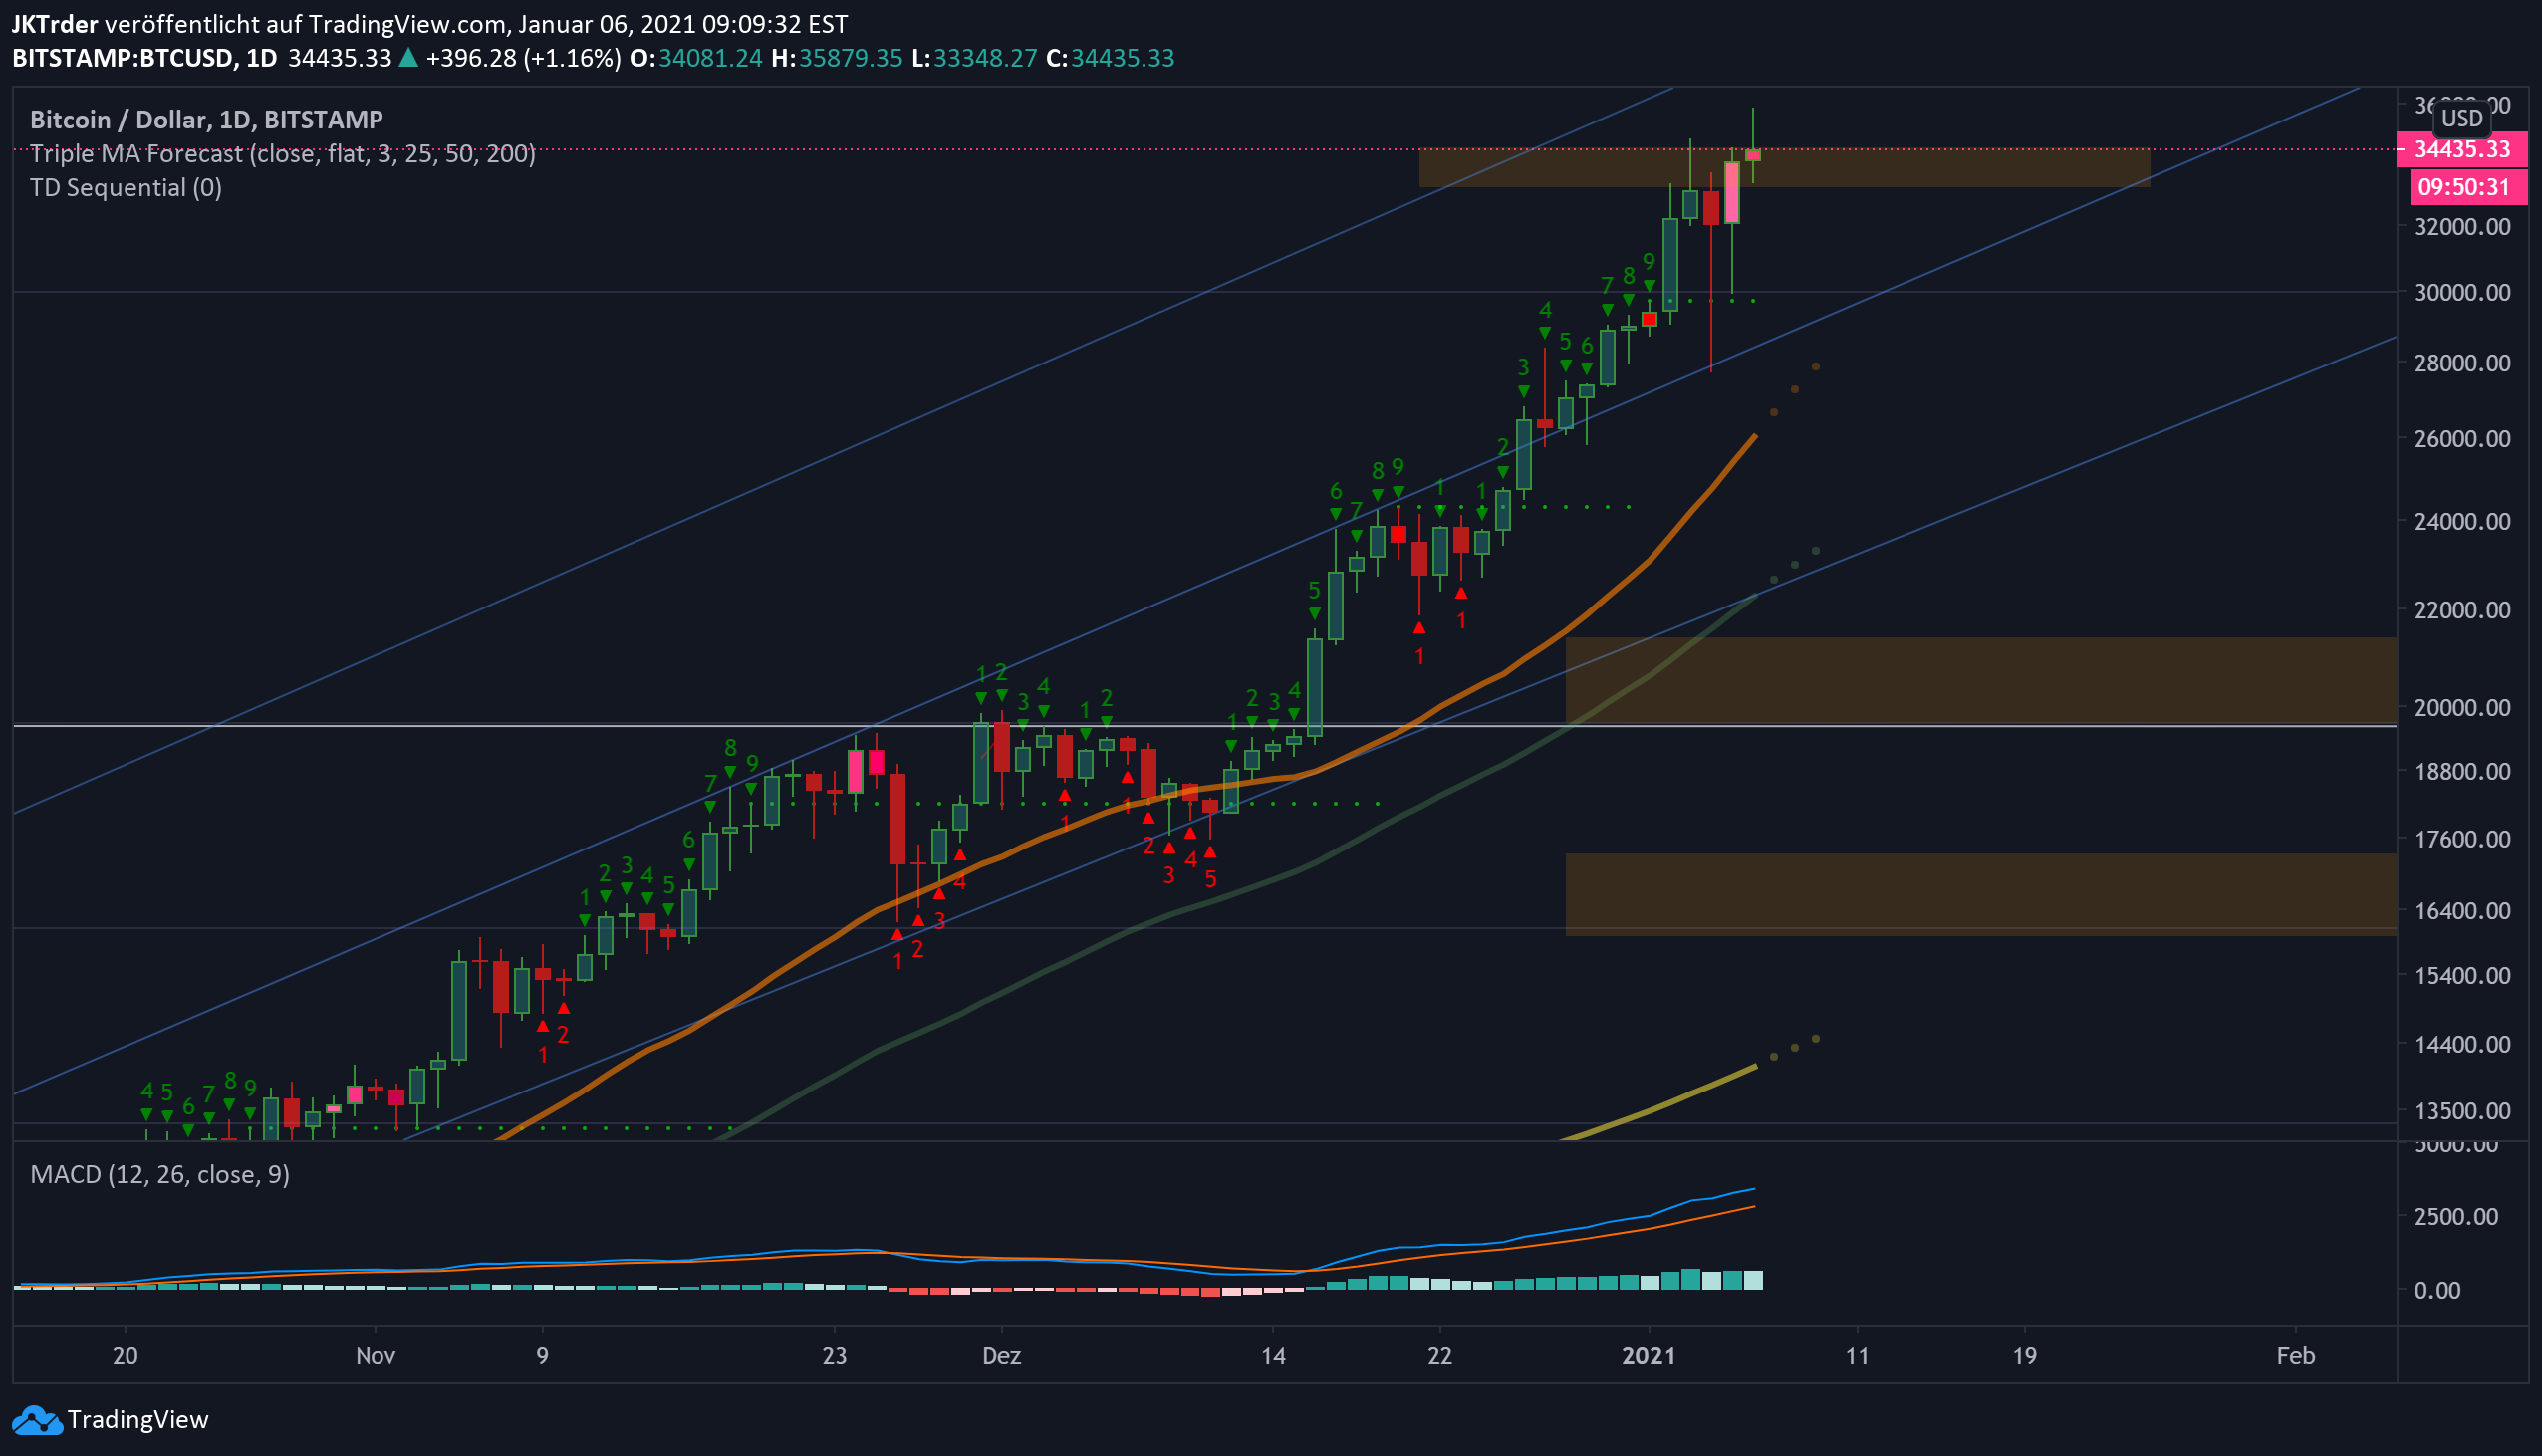Click the 28000.00 price axis label
The height and width of the screenshot is (1456, 2542).
(x=2461, y=363)
